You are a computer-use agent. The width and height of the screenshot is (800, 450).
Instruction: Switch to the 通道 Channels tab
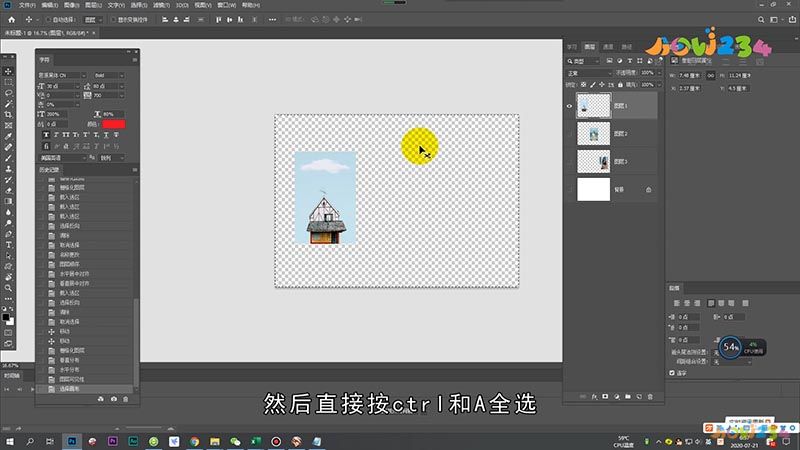[x=608, y=47]
